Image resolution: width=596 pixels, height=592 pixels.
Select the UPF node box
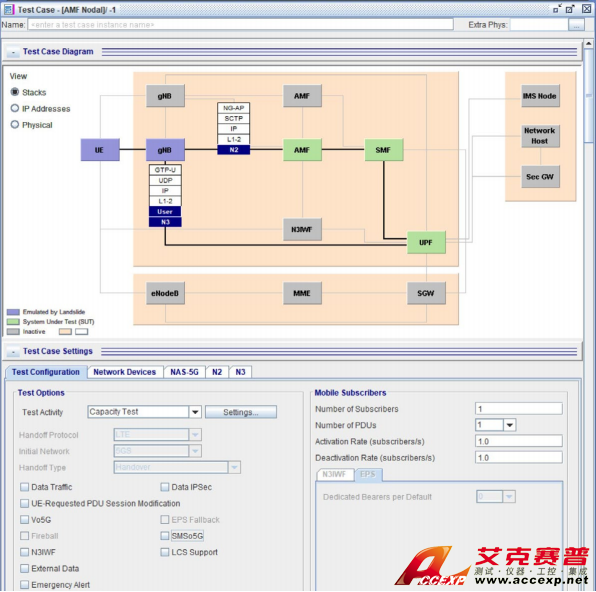(426, 242)
